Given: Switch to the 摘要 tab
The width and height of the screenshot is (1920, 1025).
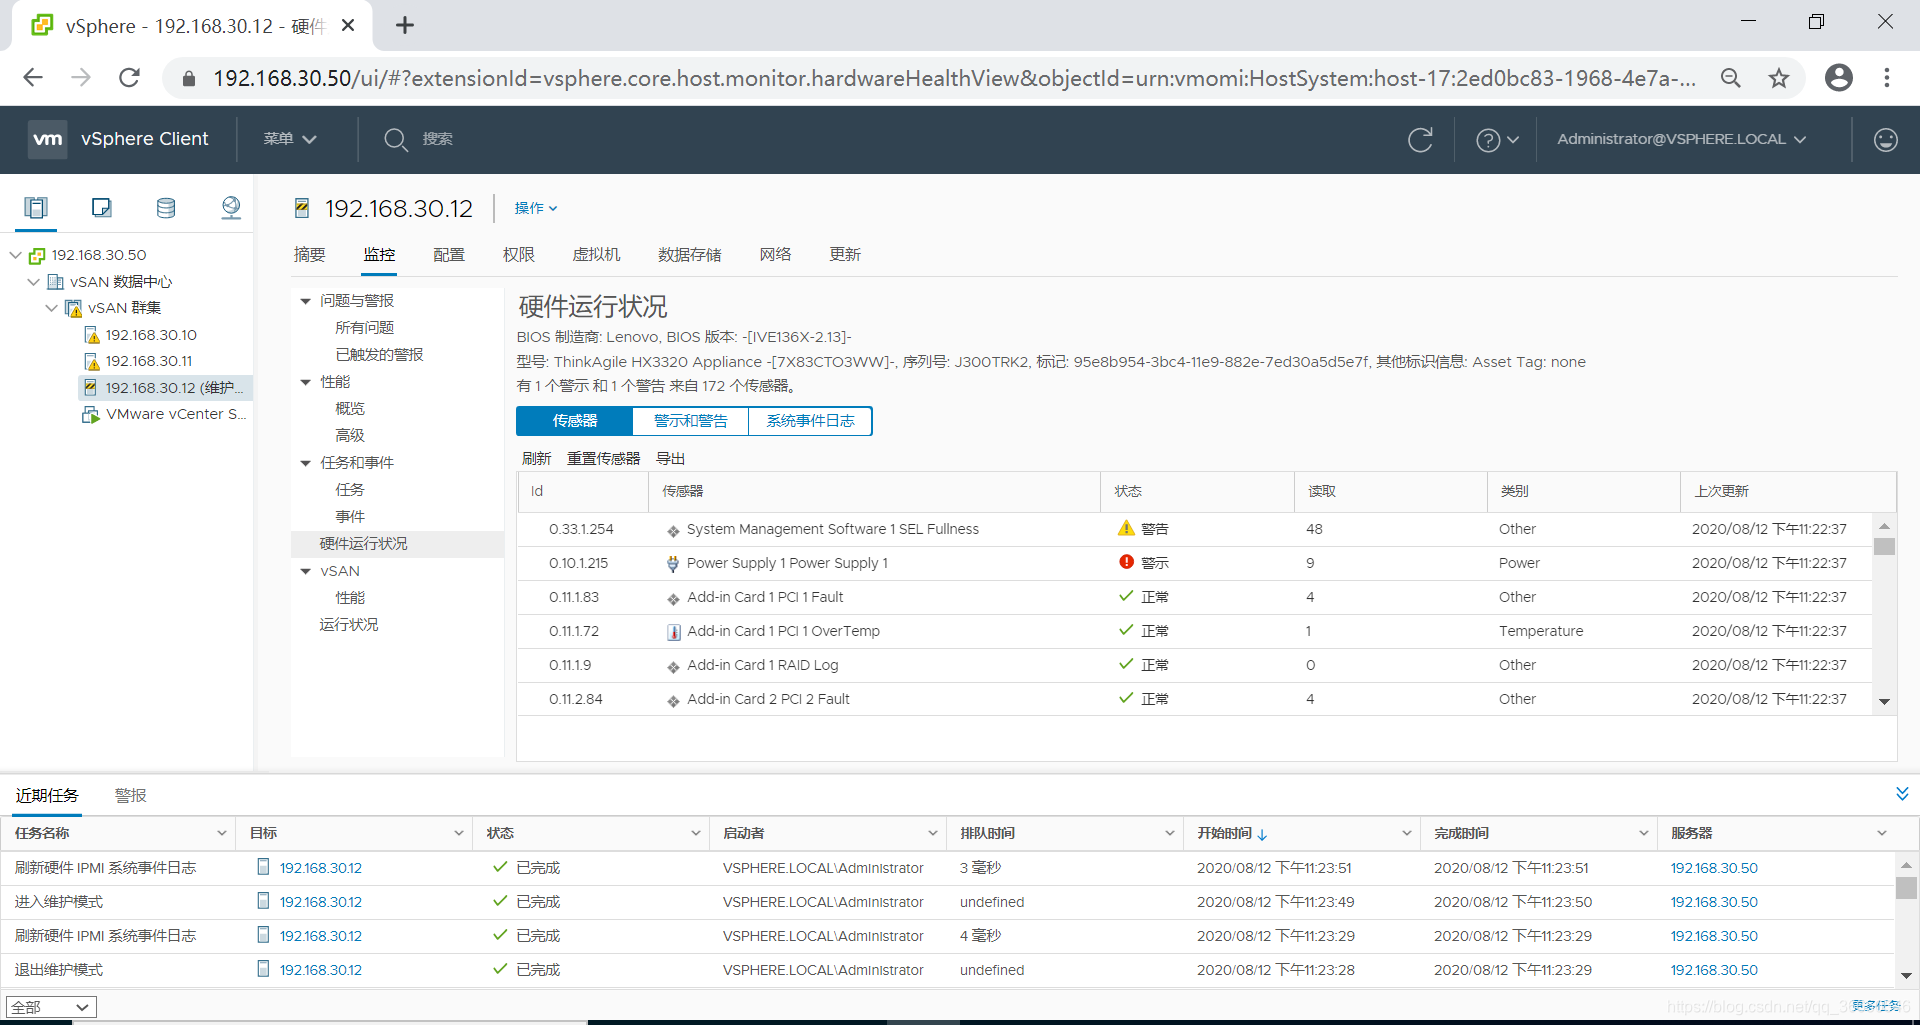Looking at the screenshot, I should (x=310, y=255).
